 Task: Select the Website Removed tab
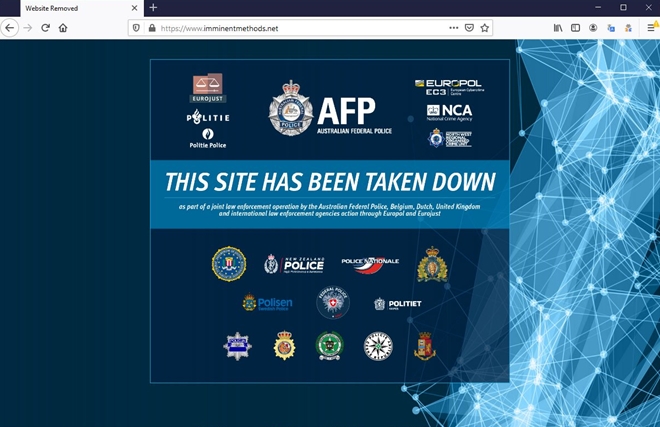pos(81,8)
